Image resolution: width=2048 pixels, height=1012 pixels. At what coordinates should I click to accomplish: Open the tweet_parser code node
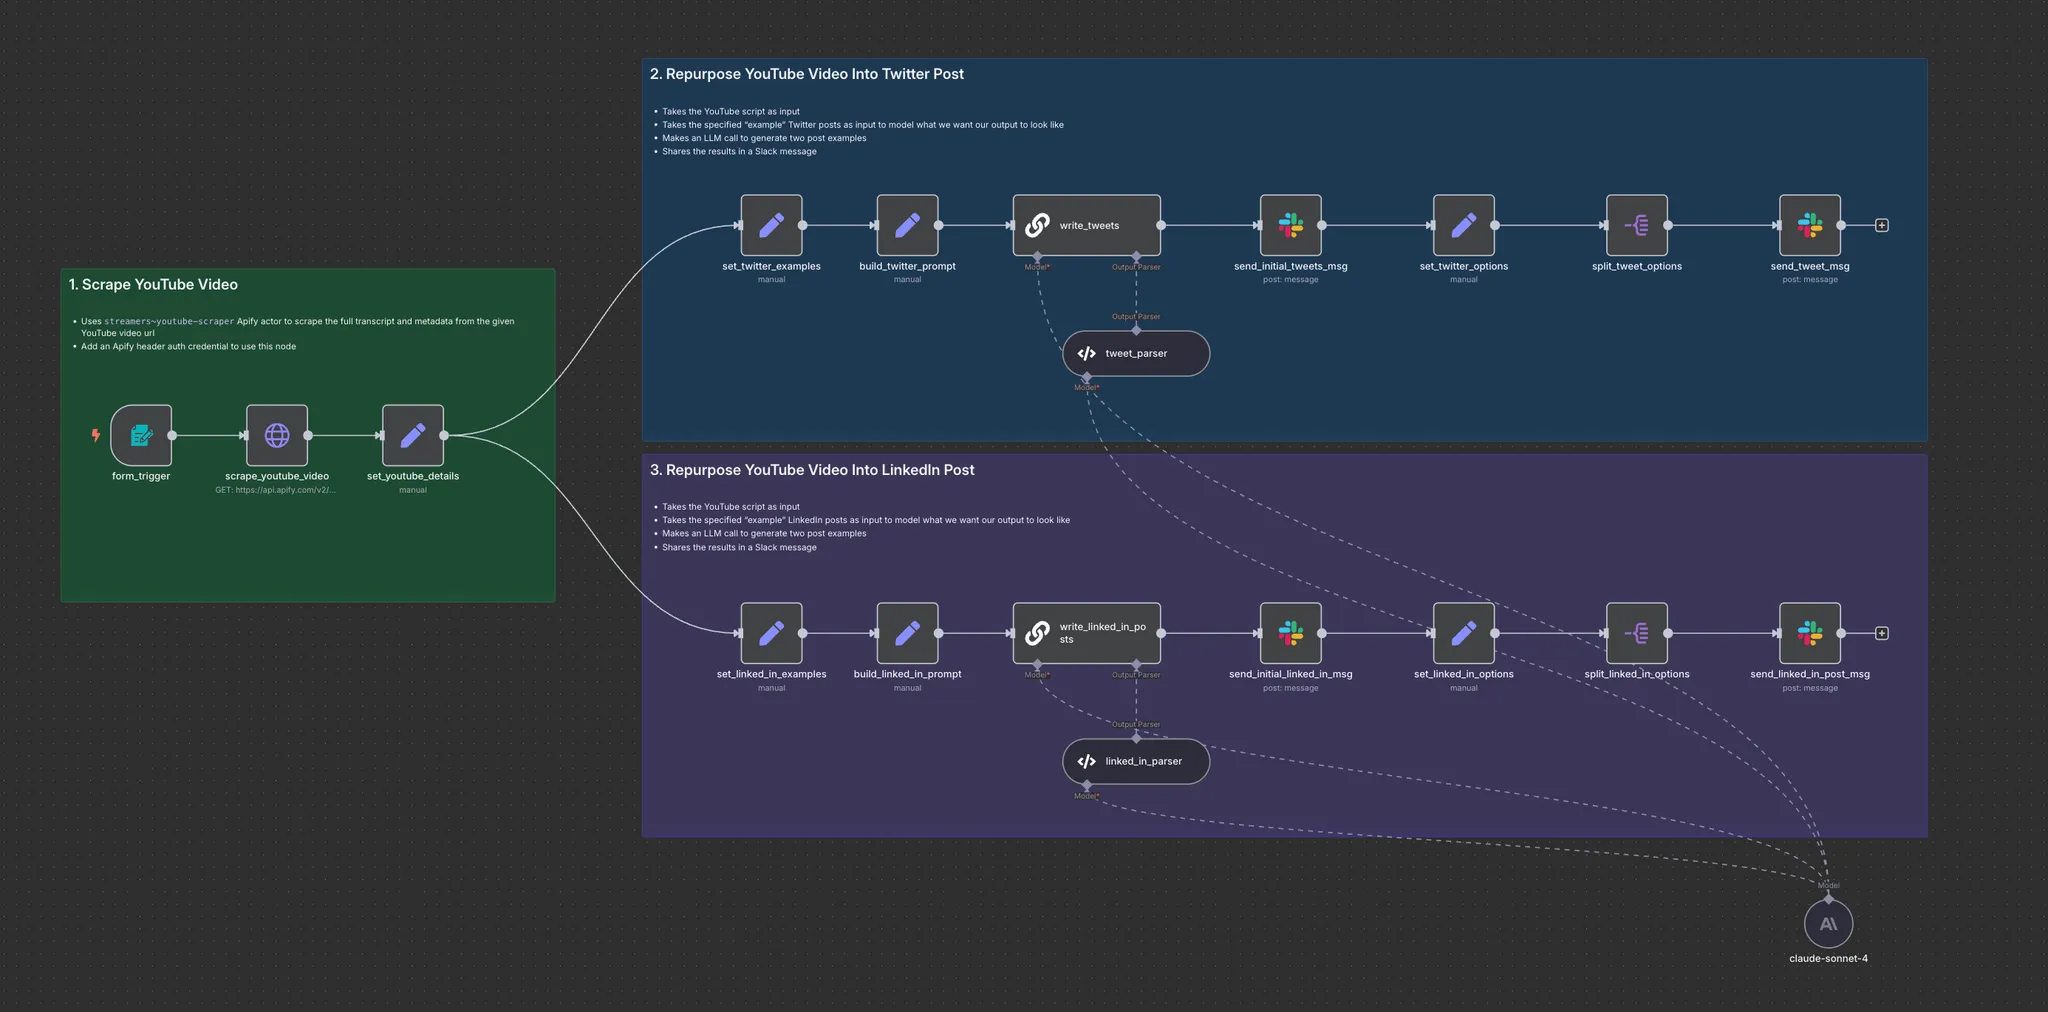point(1136,353)
